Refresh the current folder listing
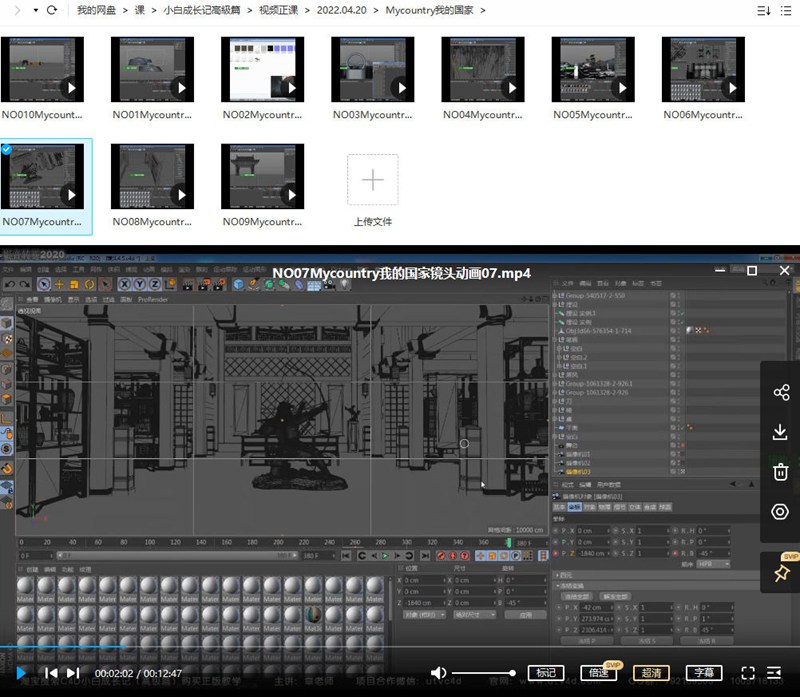800x697 pixels. (x=52, y=10)
